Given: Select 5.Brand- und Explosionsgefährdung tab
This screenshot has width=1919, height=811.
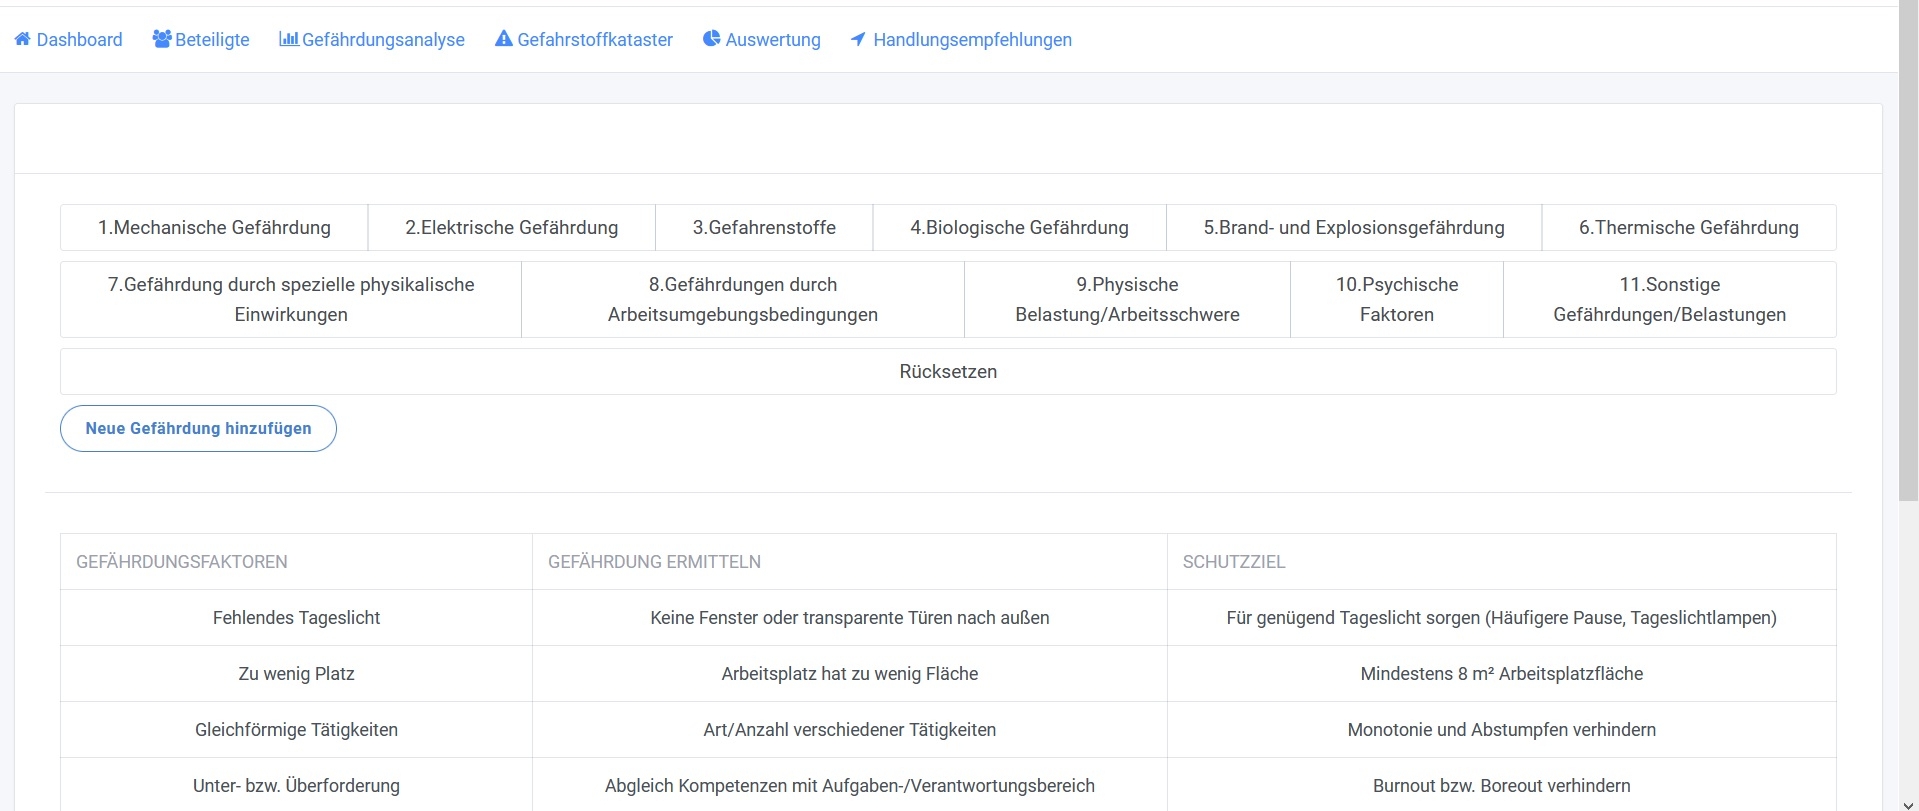Looking at the screenshot, I should [x=1353, y=228].
